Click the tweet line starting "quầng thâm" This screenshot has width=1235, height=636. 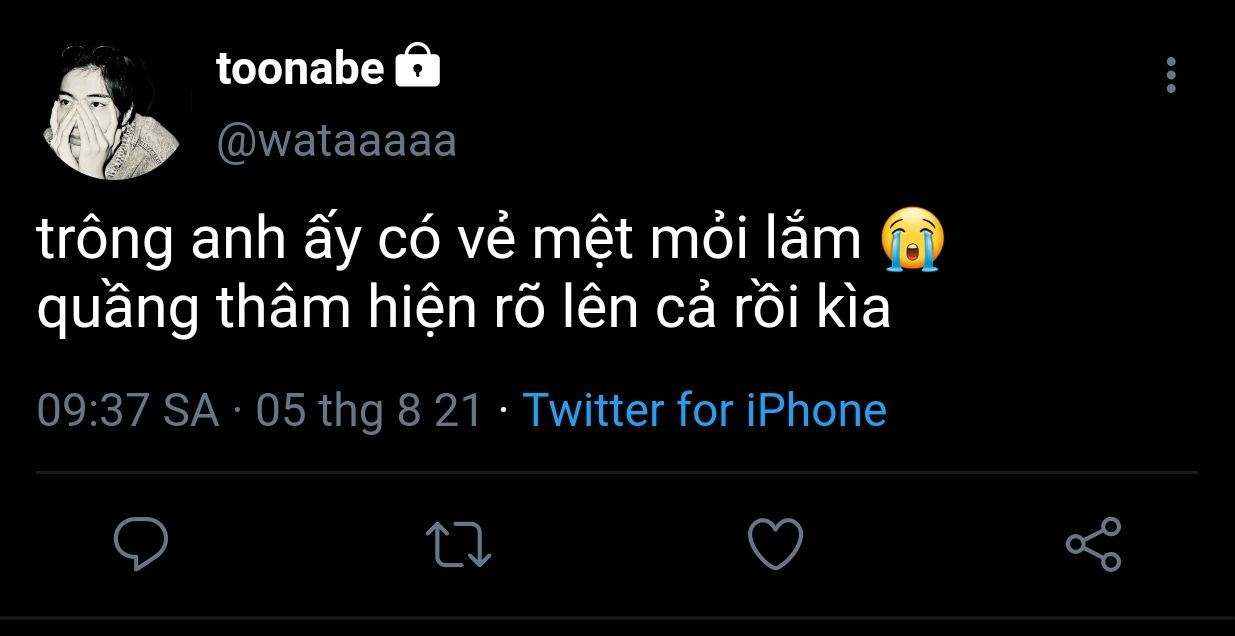point(463,311)
